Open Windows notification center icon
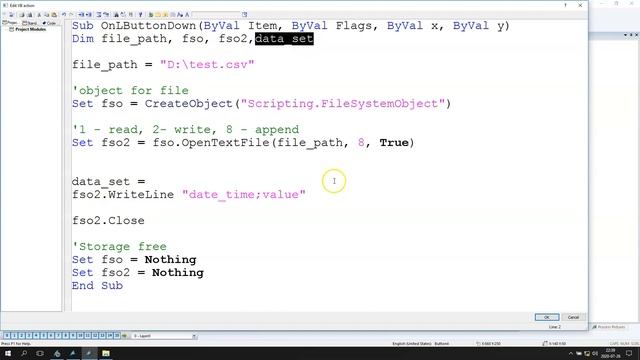 click(629, 353)
